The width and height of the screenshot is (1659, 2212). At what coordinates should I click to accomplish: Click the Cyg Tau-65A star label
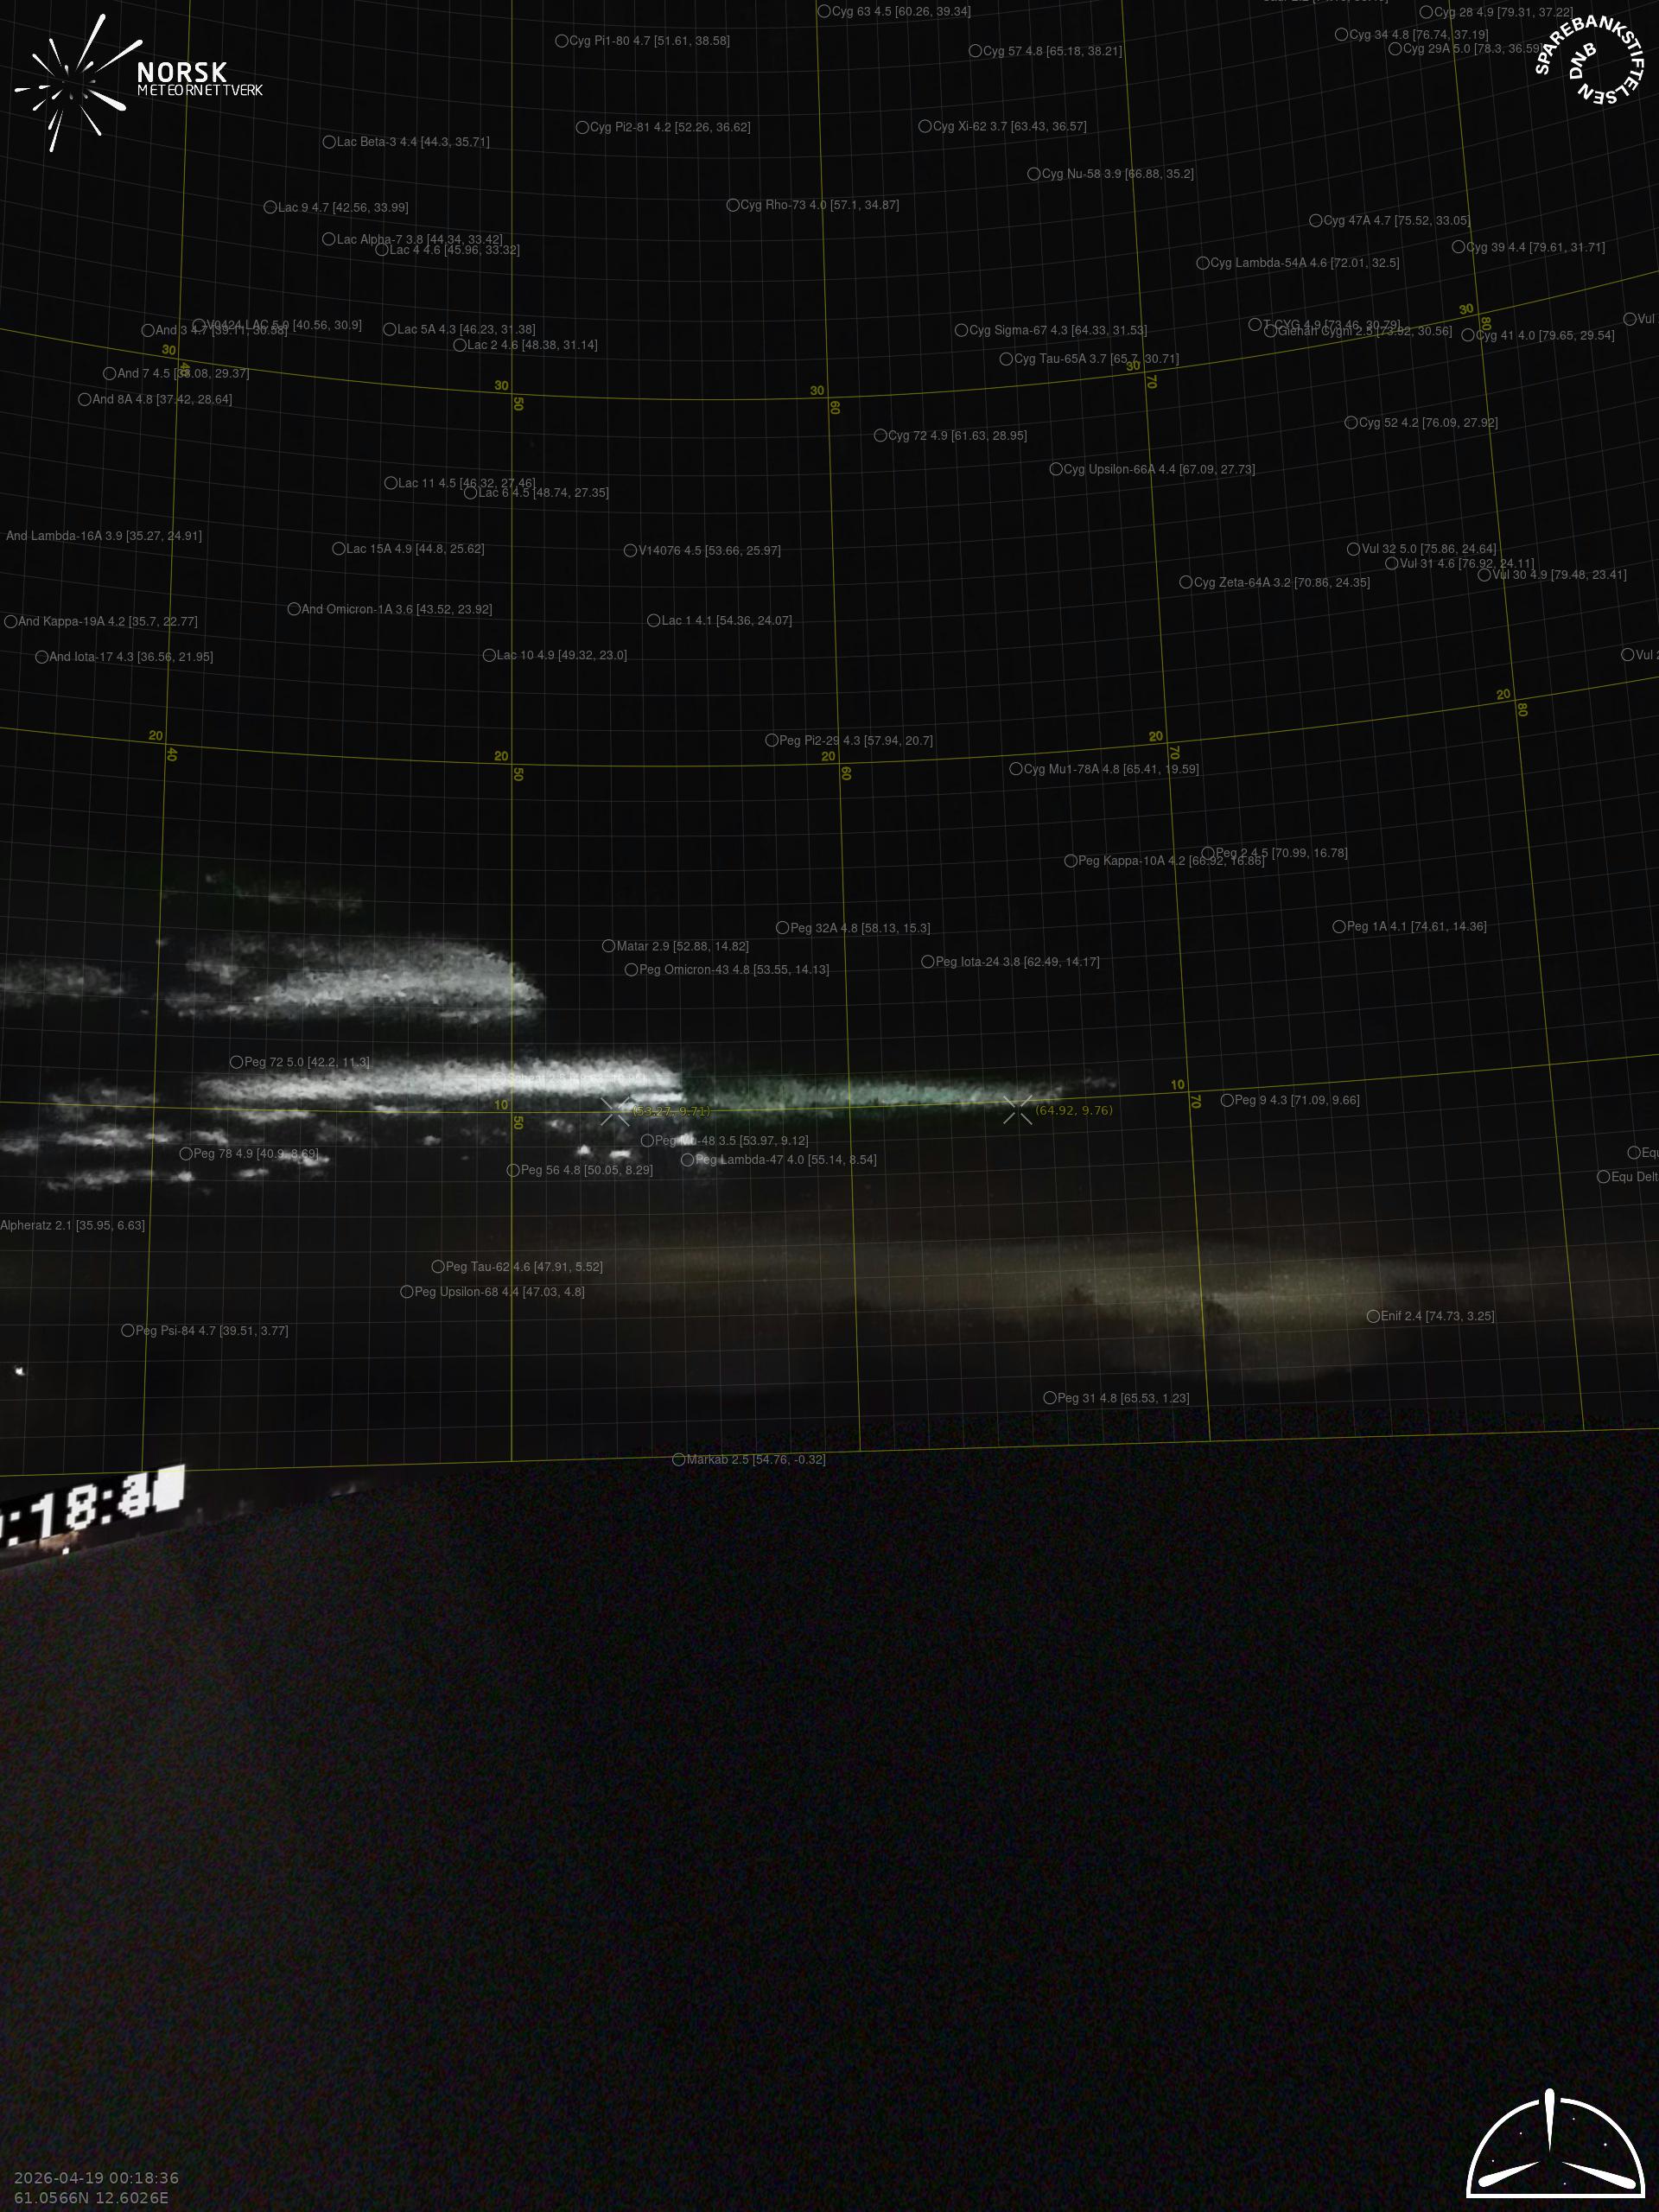[x=1096, y=359]
